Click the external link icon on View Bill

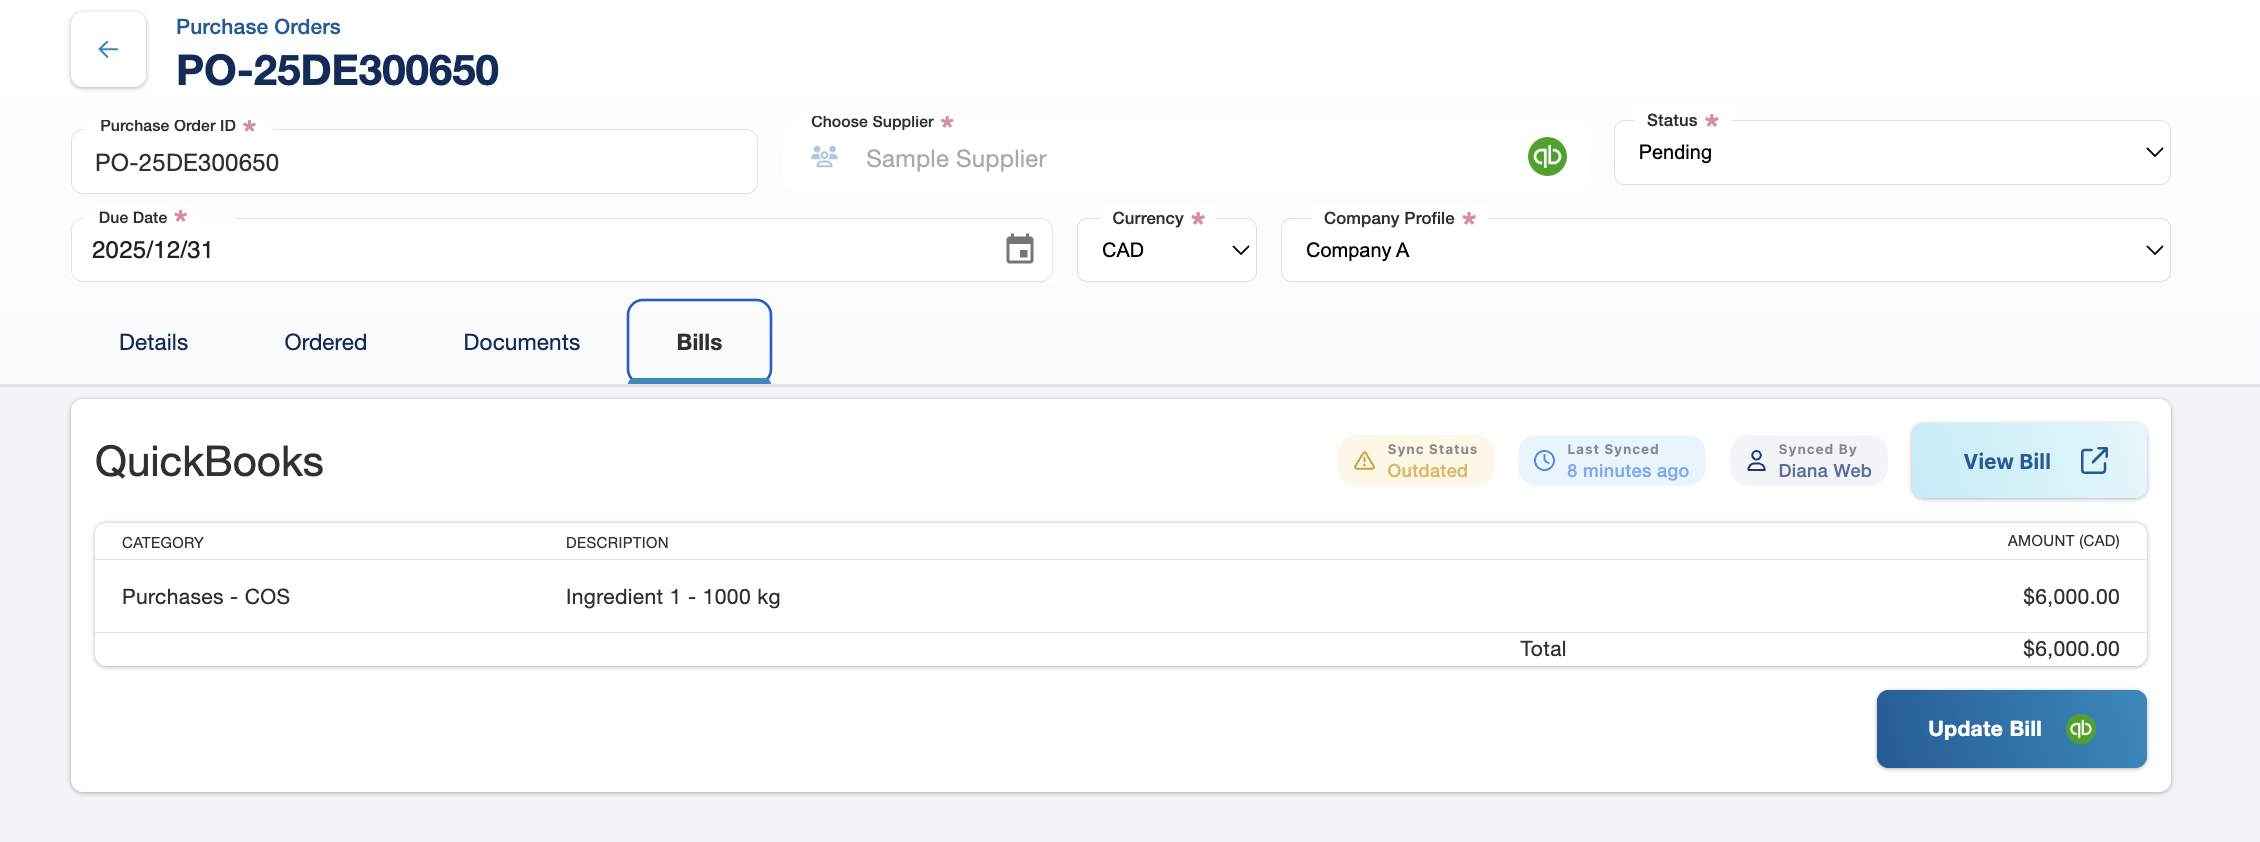coord(2094,461)
